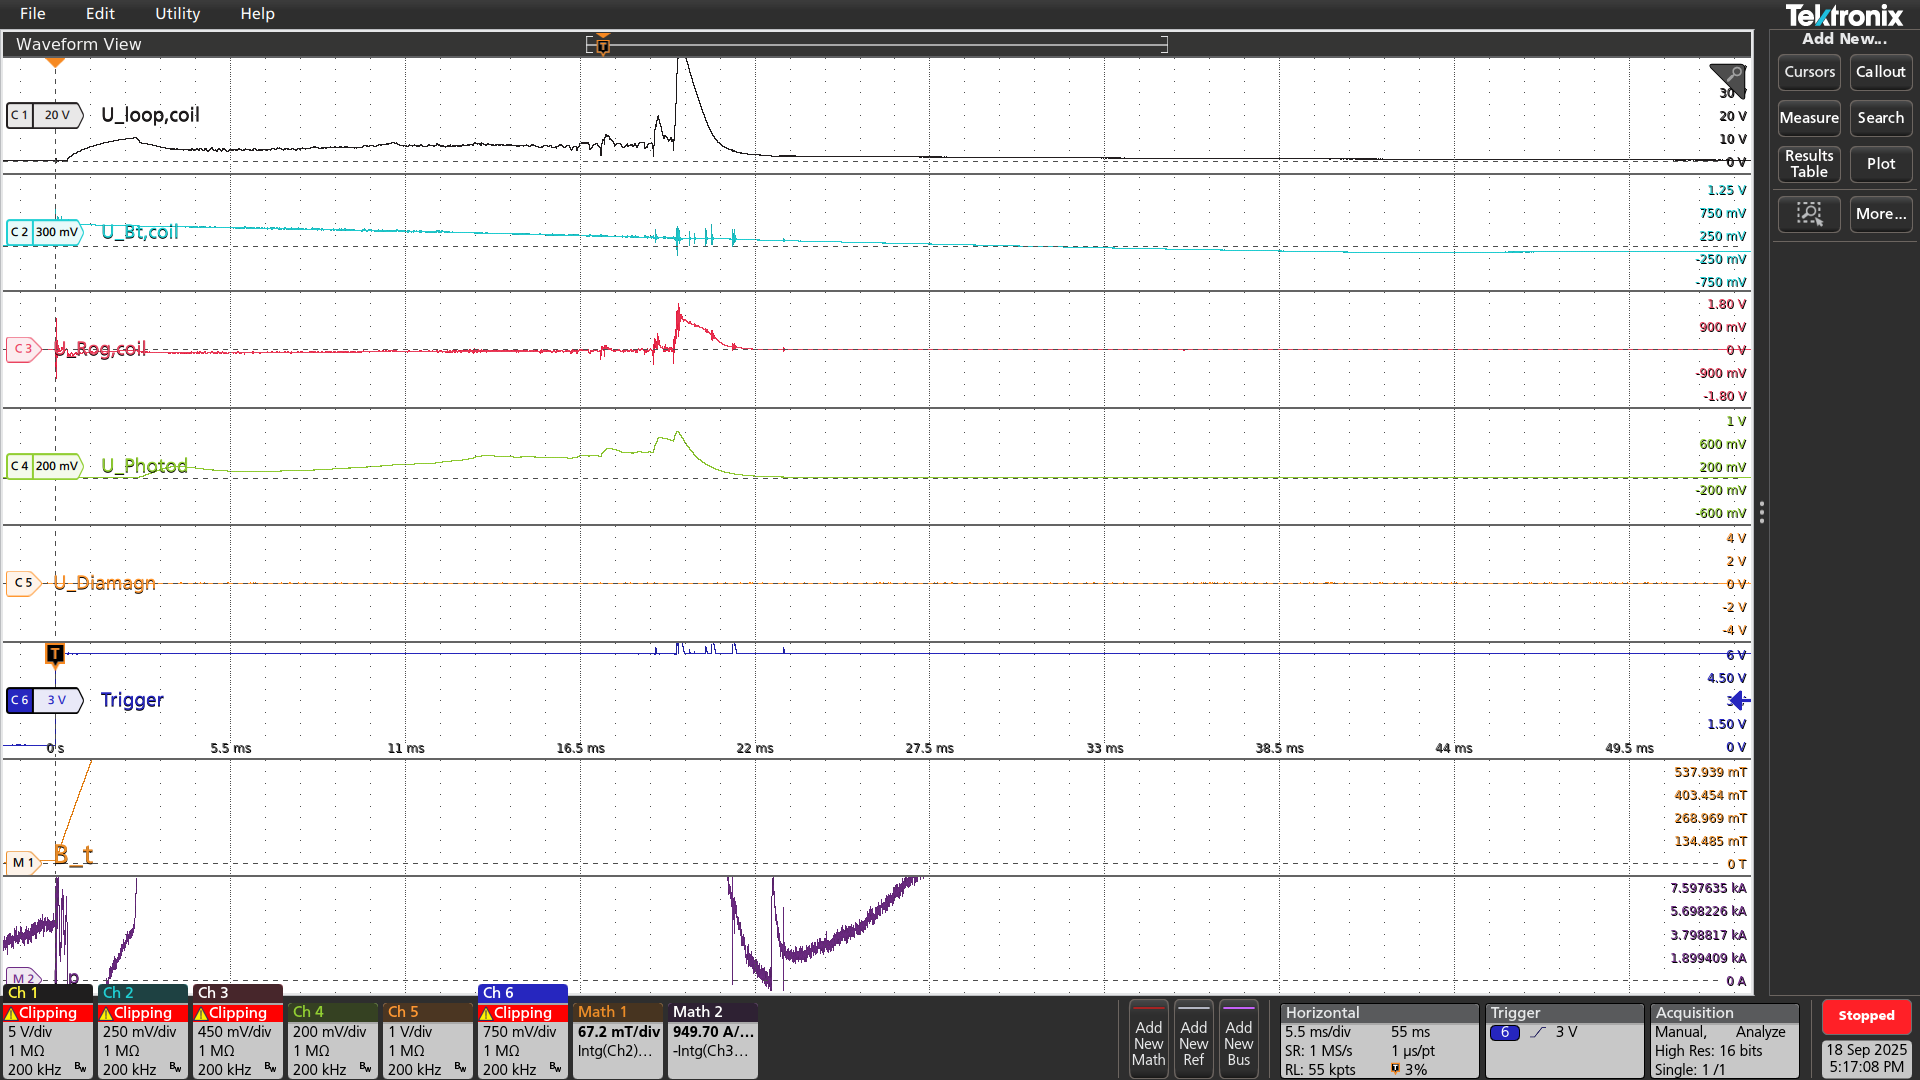Toggle Ch 4 channel badge
The image size is (1920, 1080).
331,1040
